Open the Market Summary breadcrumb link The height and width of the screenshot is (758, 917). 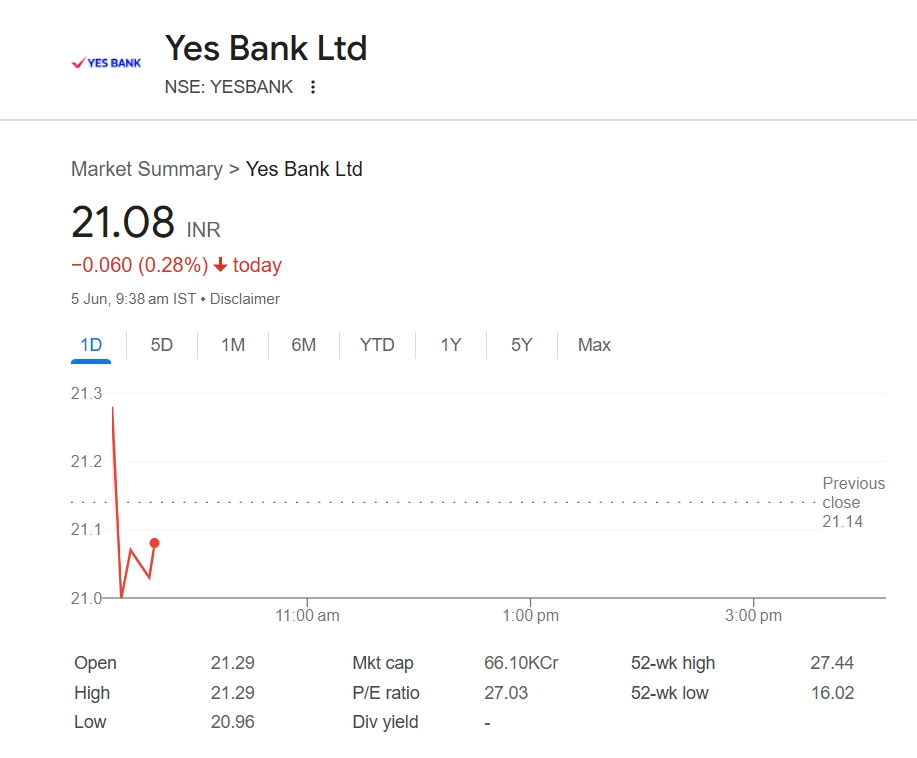coord(146,169)
